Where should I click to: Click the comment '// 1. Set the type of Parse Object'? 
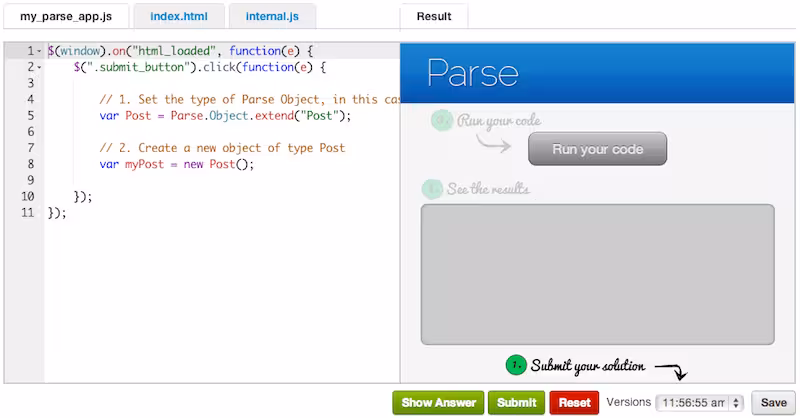click(209, 100)
